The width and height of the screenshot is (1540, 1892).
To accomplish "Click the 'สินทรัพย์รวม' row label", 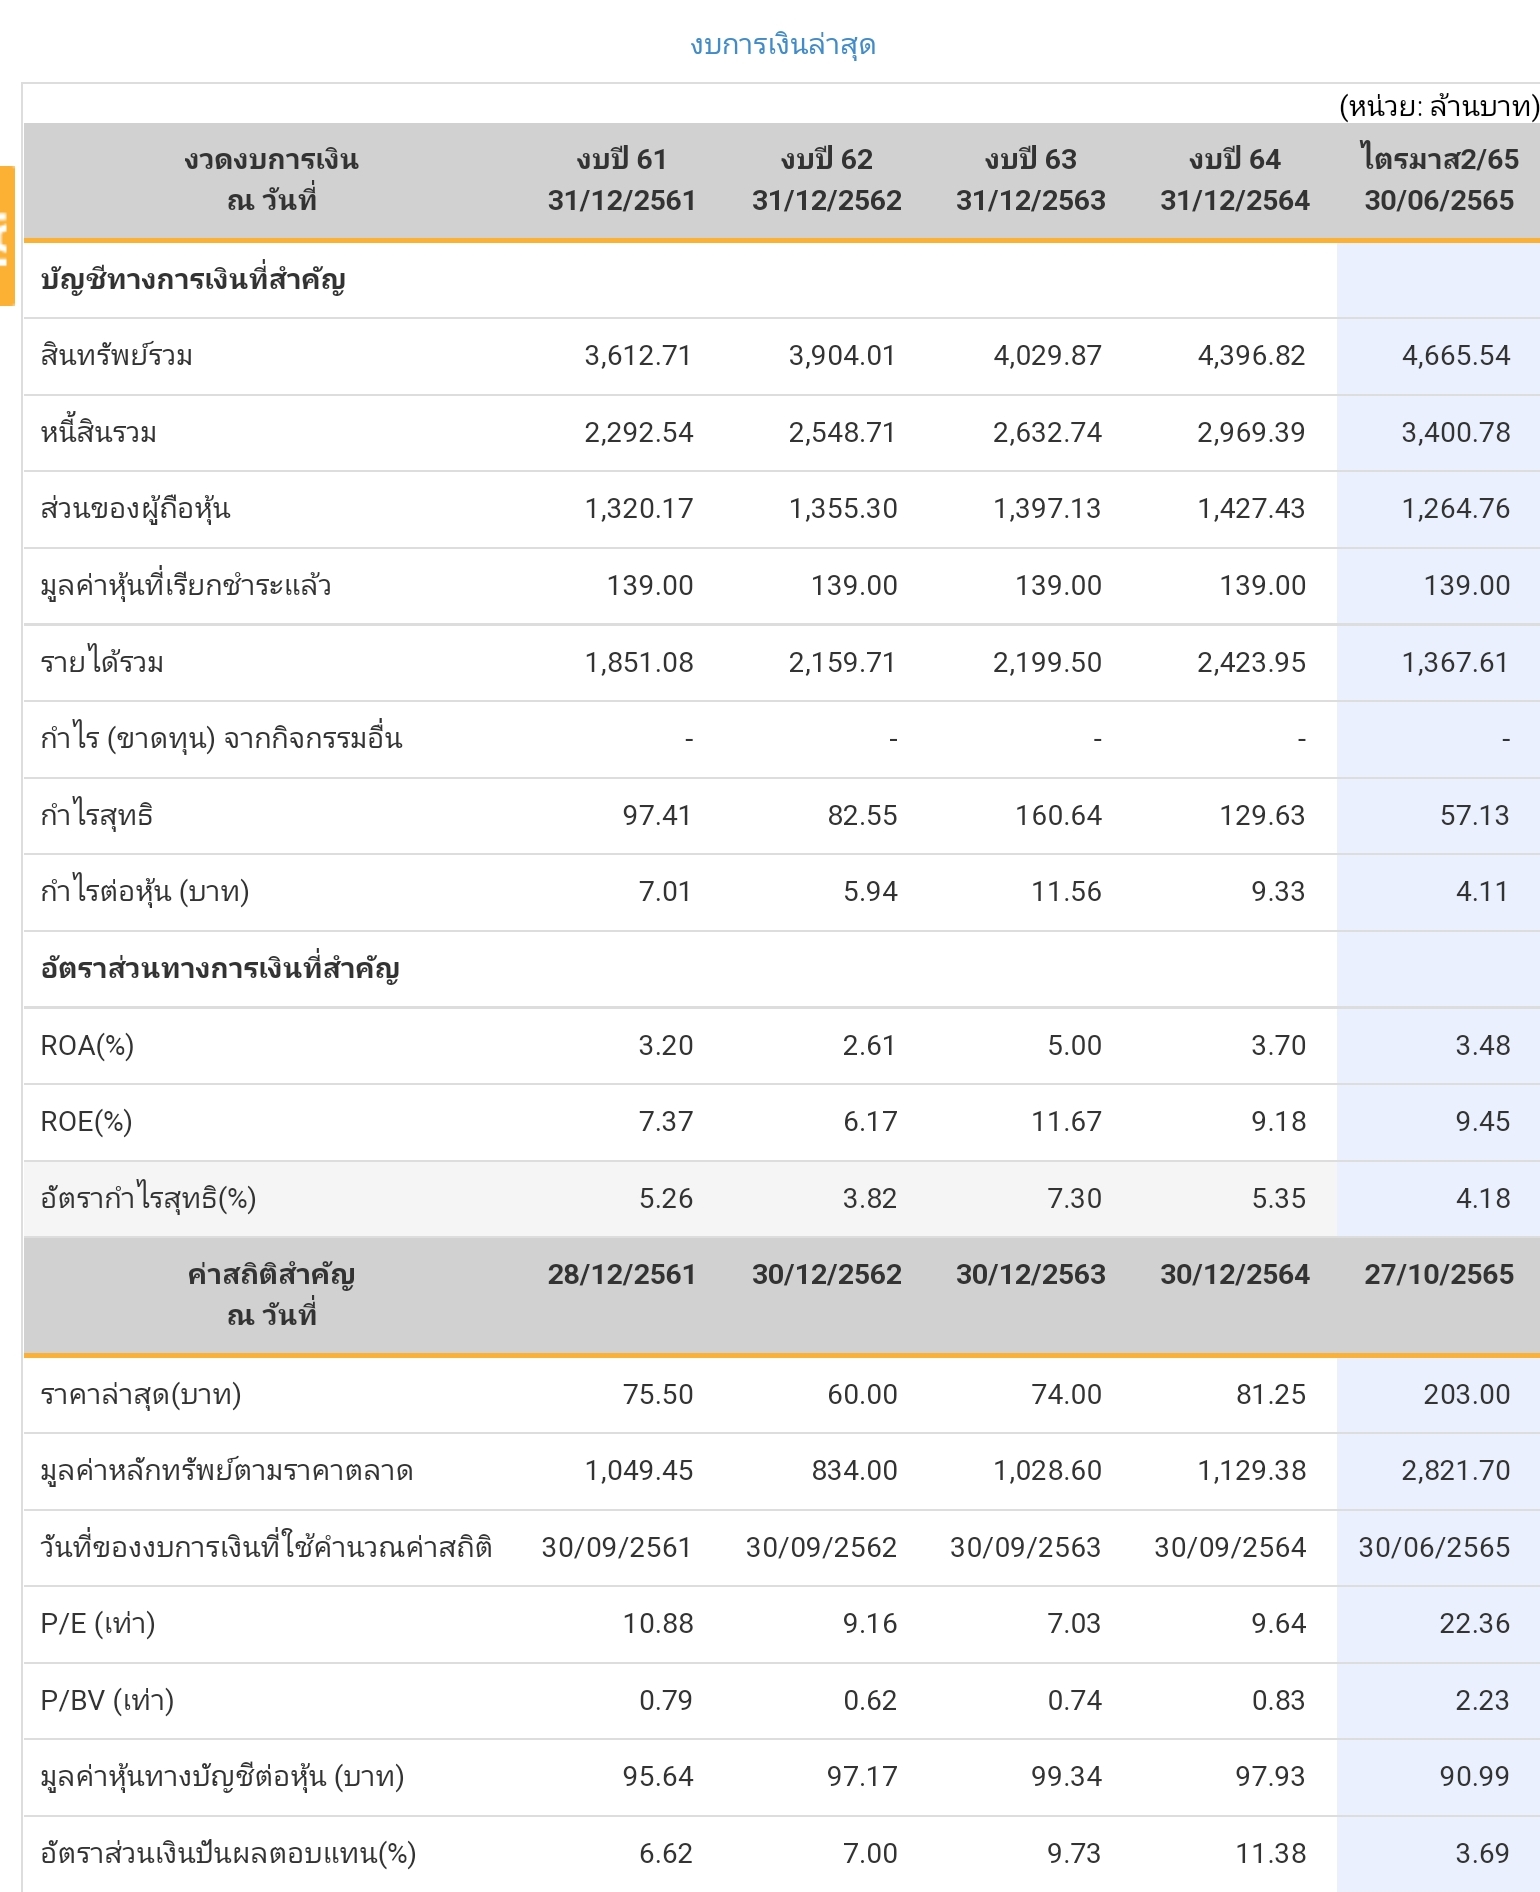I will (x=116, y=356).
